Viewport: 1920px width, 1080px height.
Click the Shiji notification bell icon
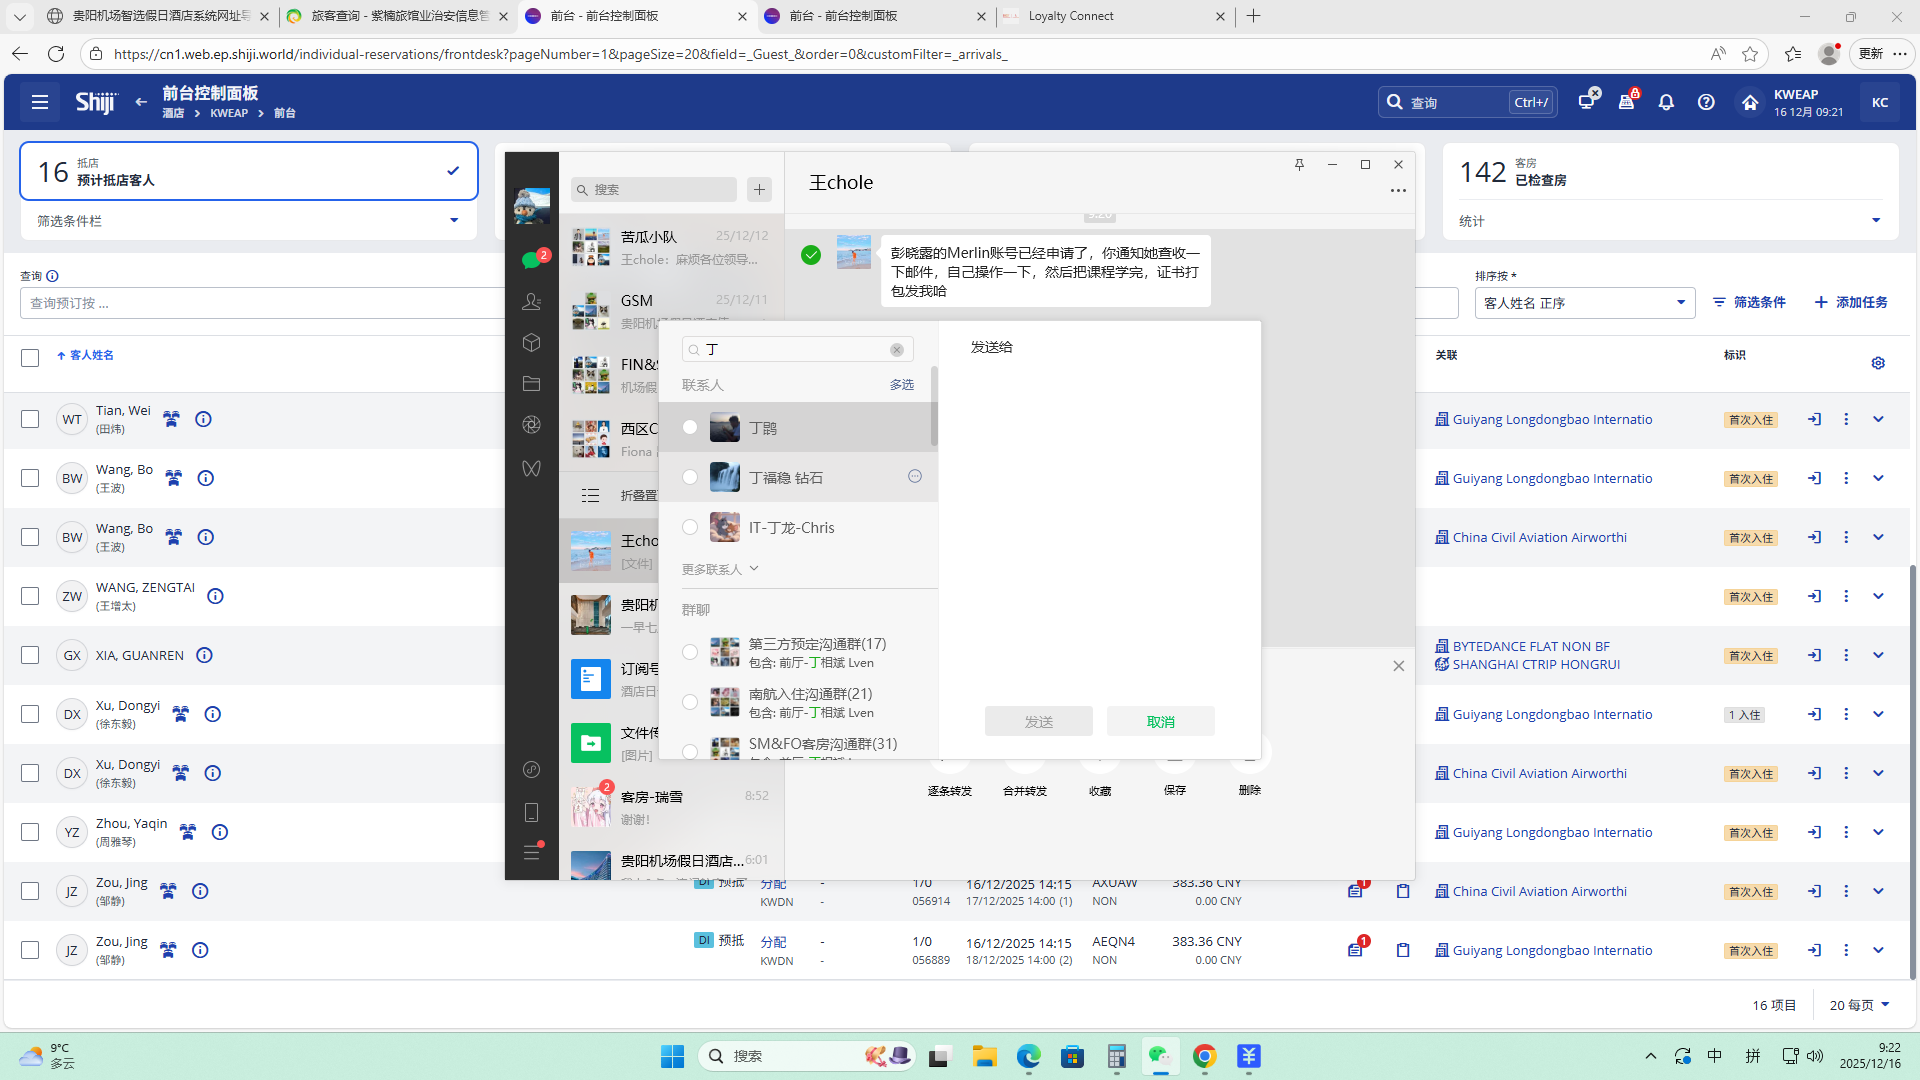click(1666, 102)
